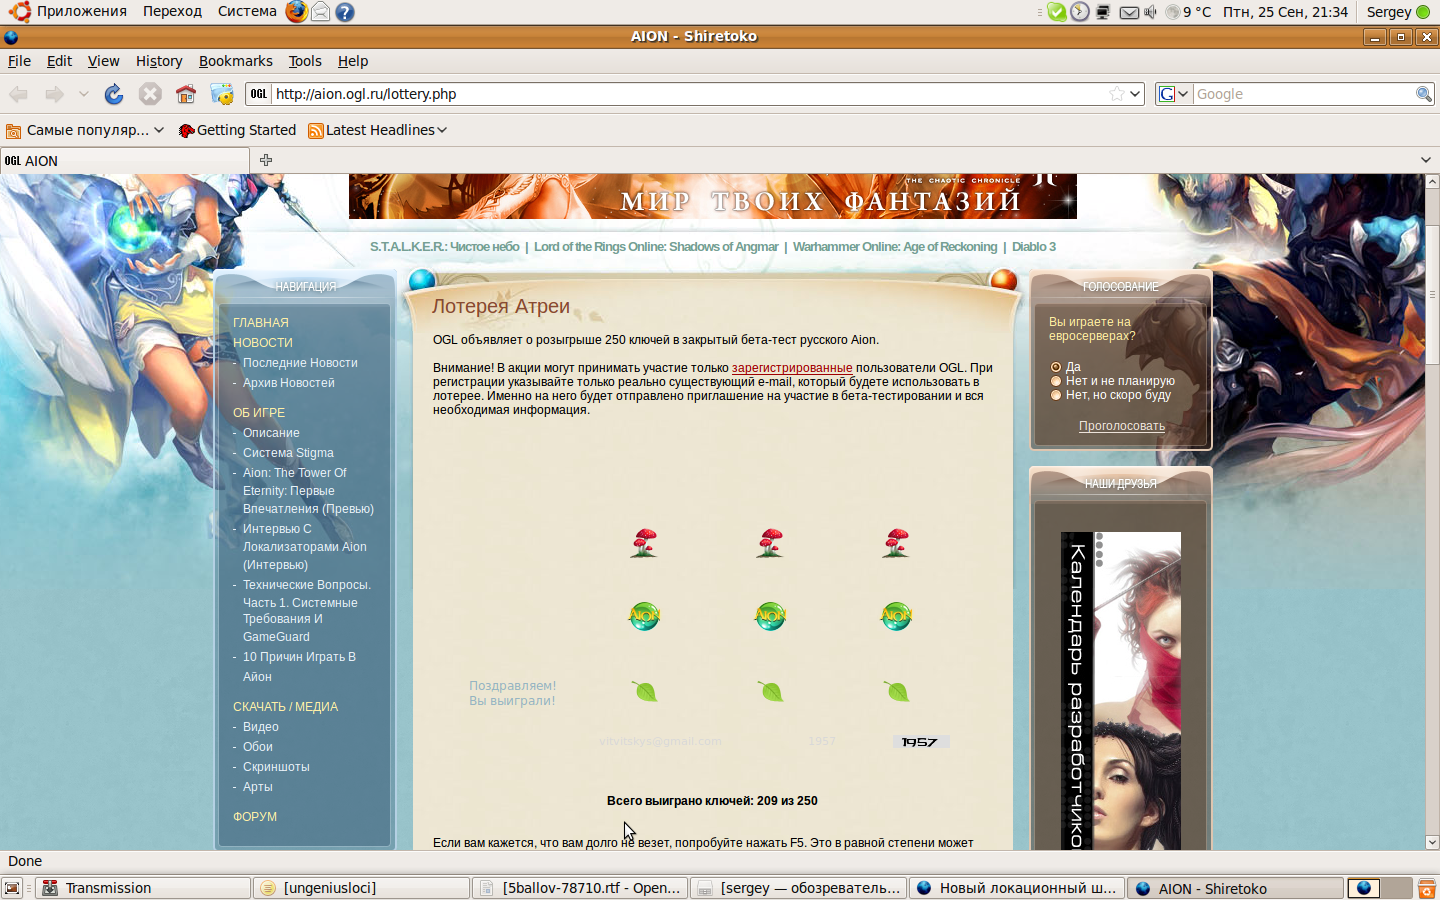Click the mail envelope tray icon
1440x900 pixels.
click(x=1129, y=13)
